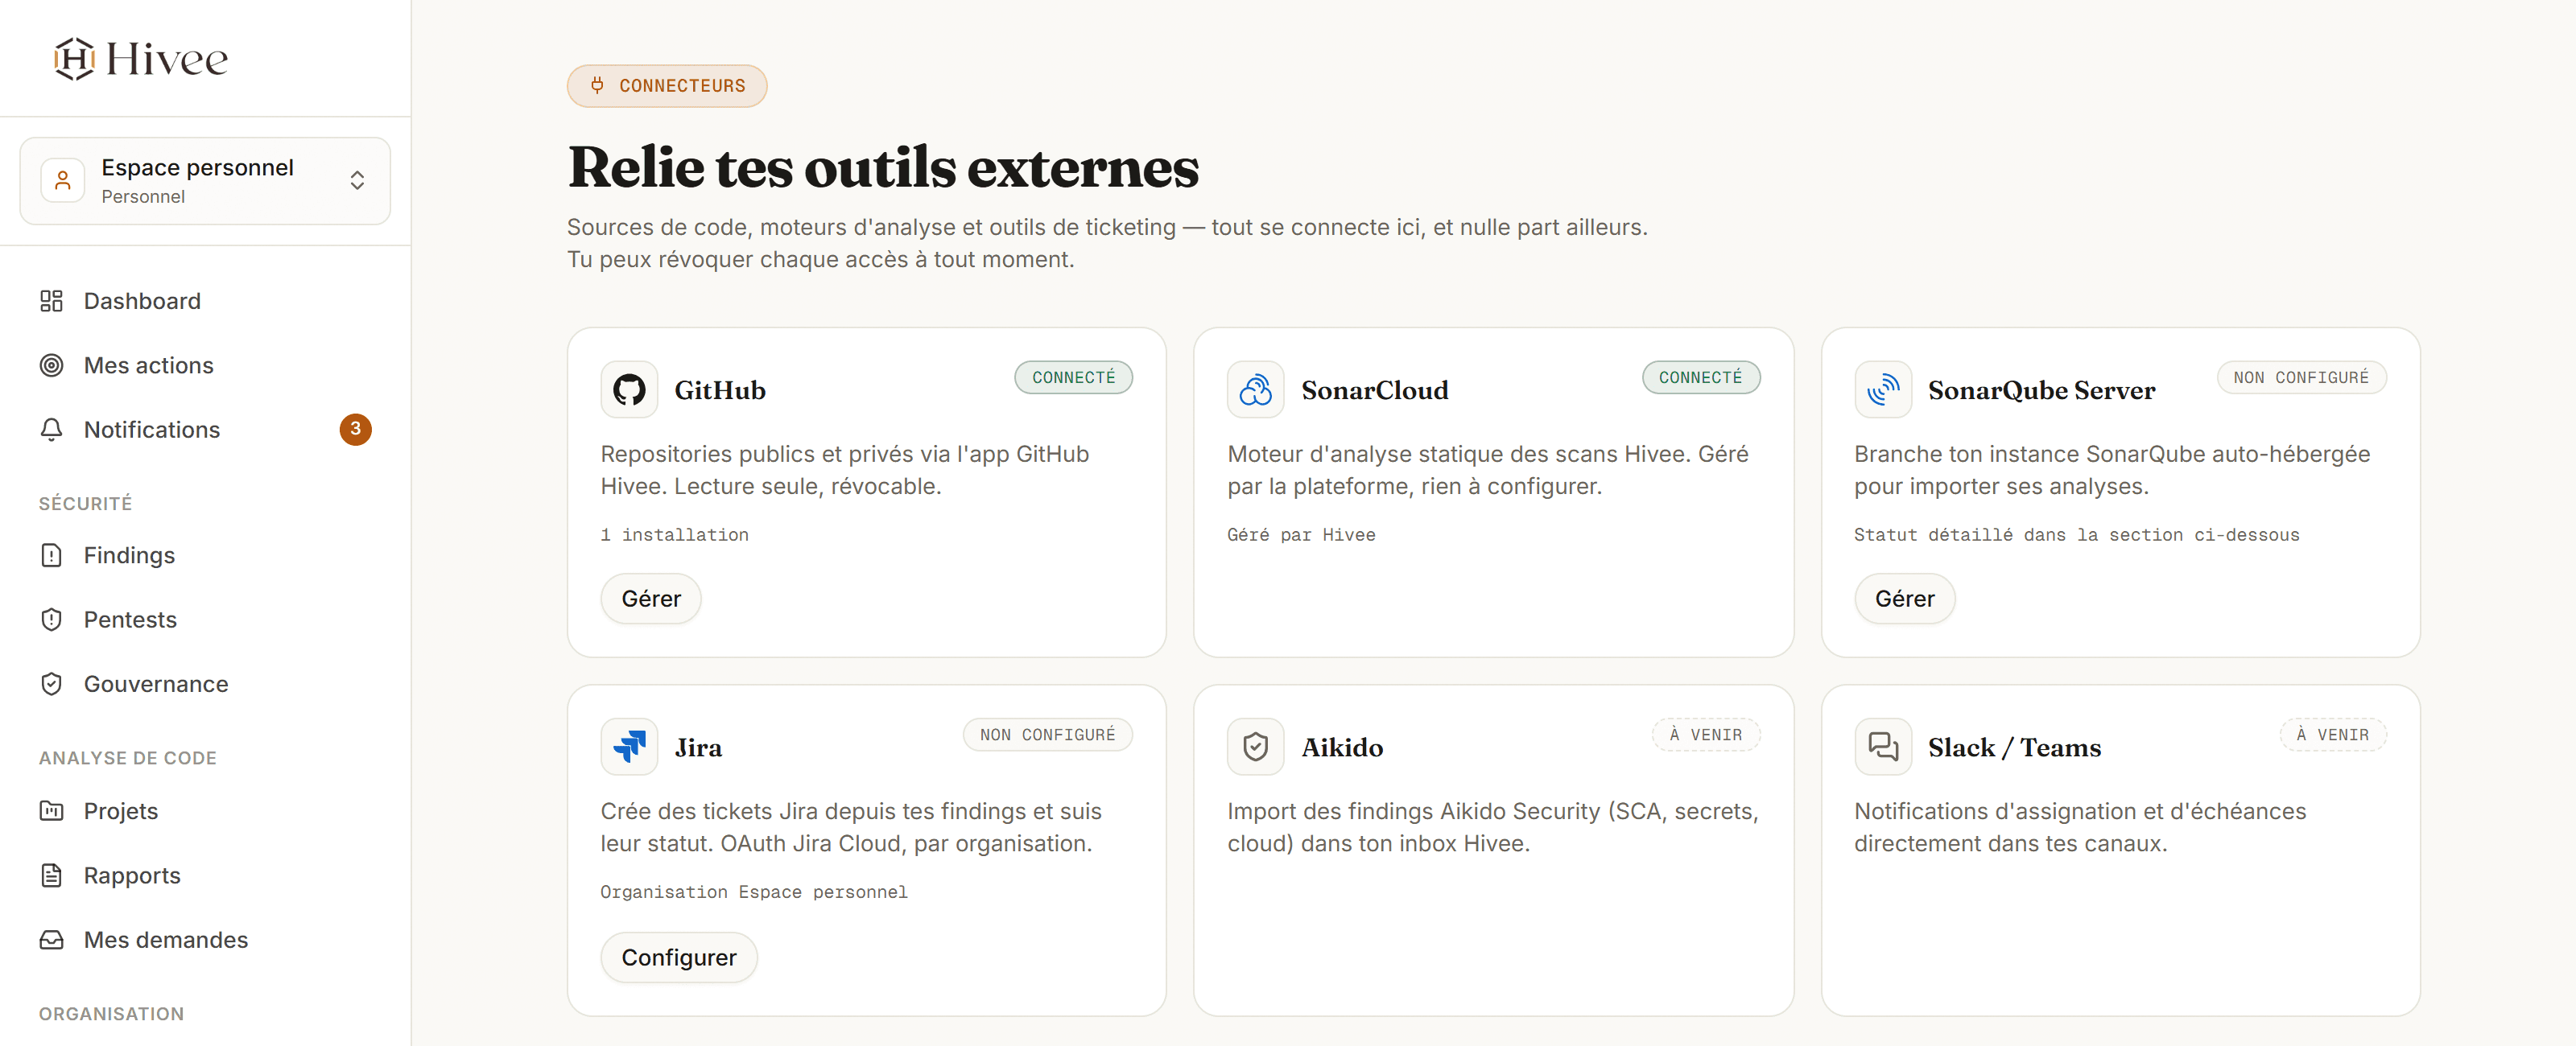Image resolution: width=2576 pixels, height=1046 pixels.
Task: Expand the Espace personnel workspace switcher chevrons
Action: (x=357, y=181)
